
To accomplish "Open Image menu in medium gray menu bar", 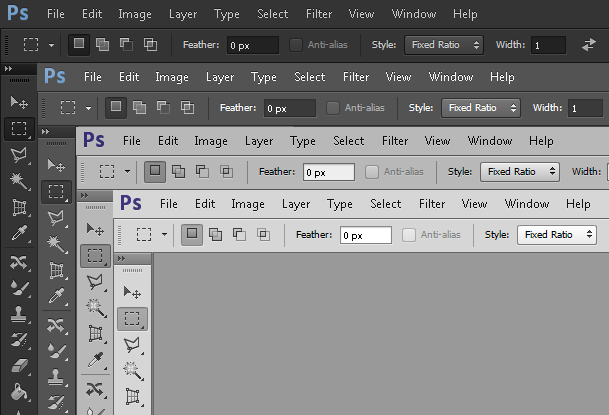I will point(211,141).
